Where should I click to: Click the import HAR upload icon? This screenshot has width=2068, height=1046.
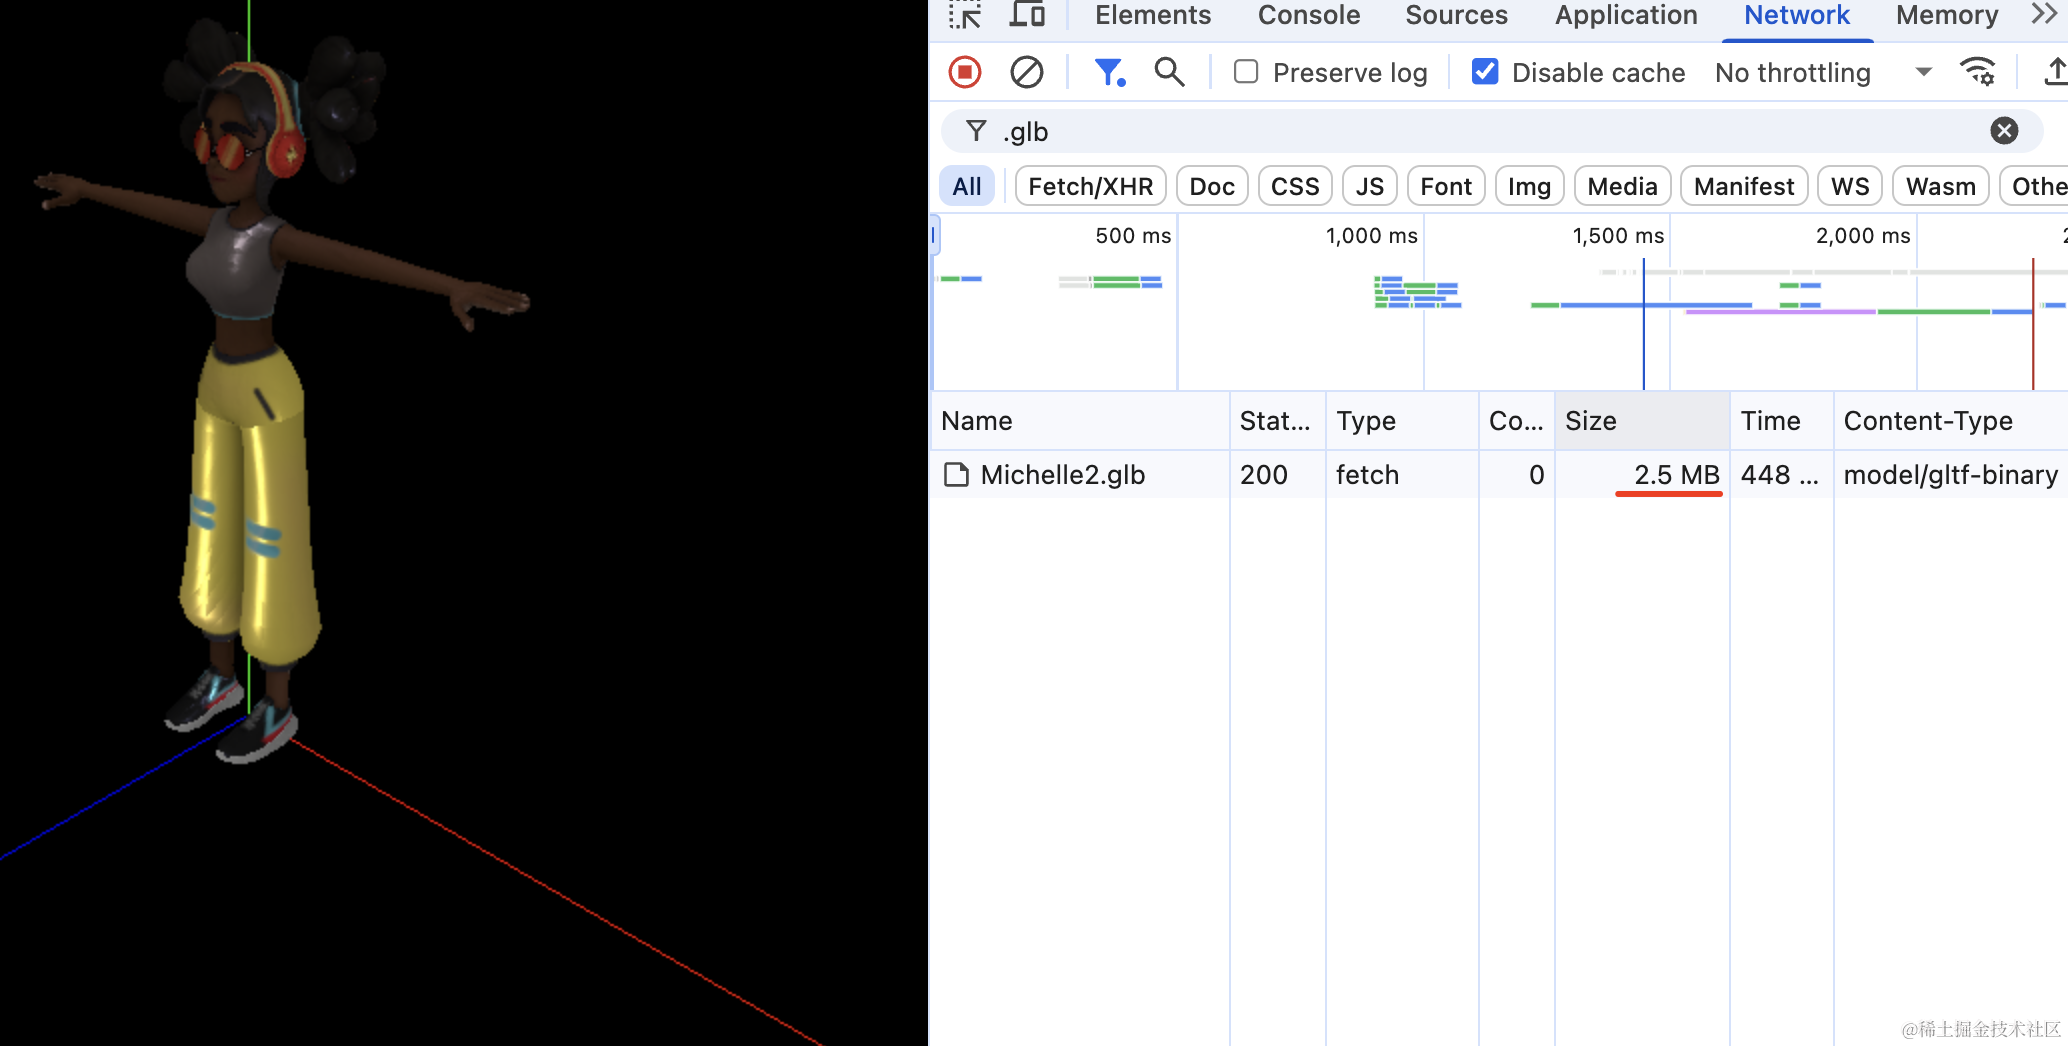coord(2055,72)
